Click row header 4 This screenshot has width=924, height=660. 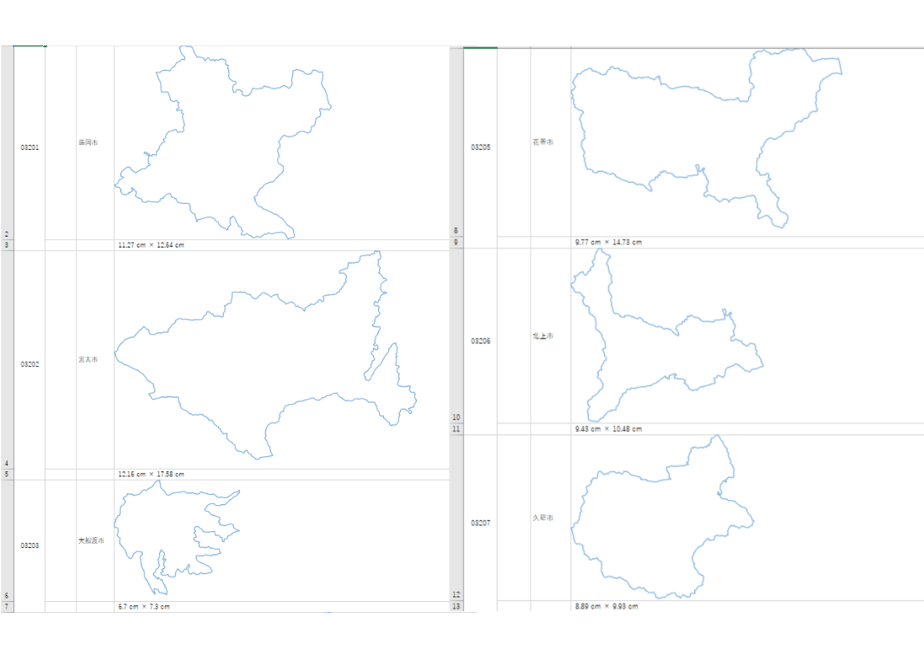tap(6, 360)
